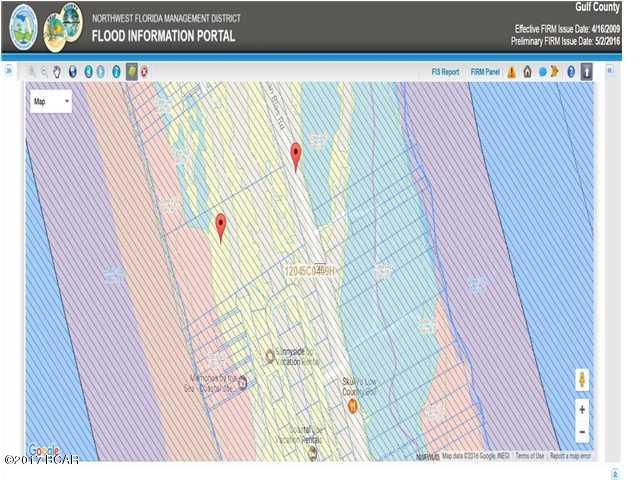This screenshot has height=480, width=640.
Task: Open the Map type dropdown
Action: pyautogui.click(x=51, y=102)
